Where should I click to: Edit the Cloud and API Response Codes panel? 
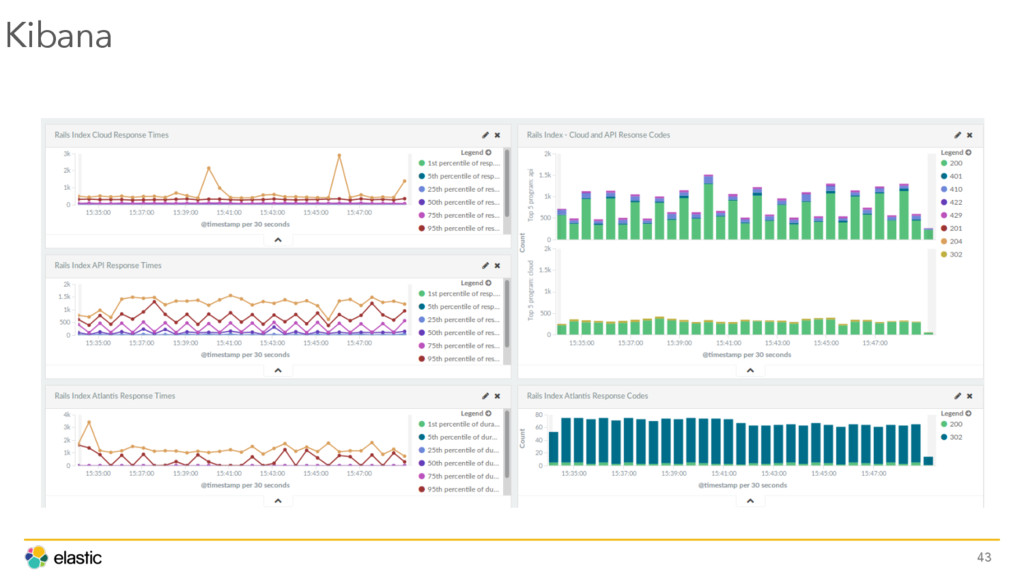(x=957, y=135)
